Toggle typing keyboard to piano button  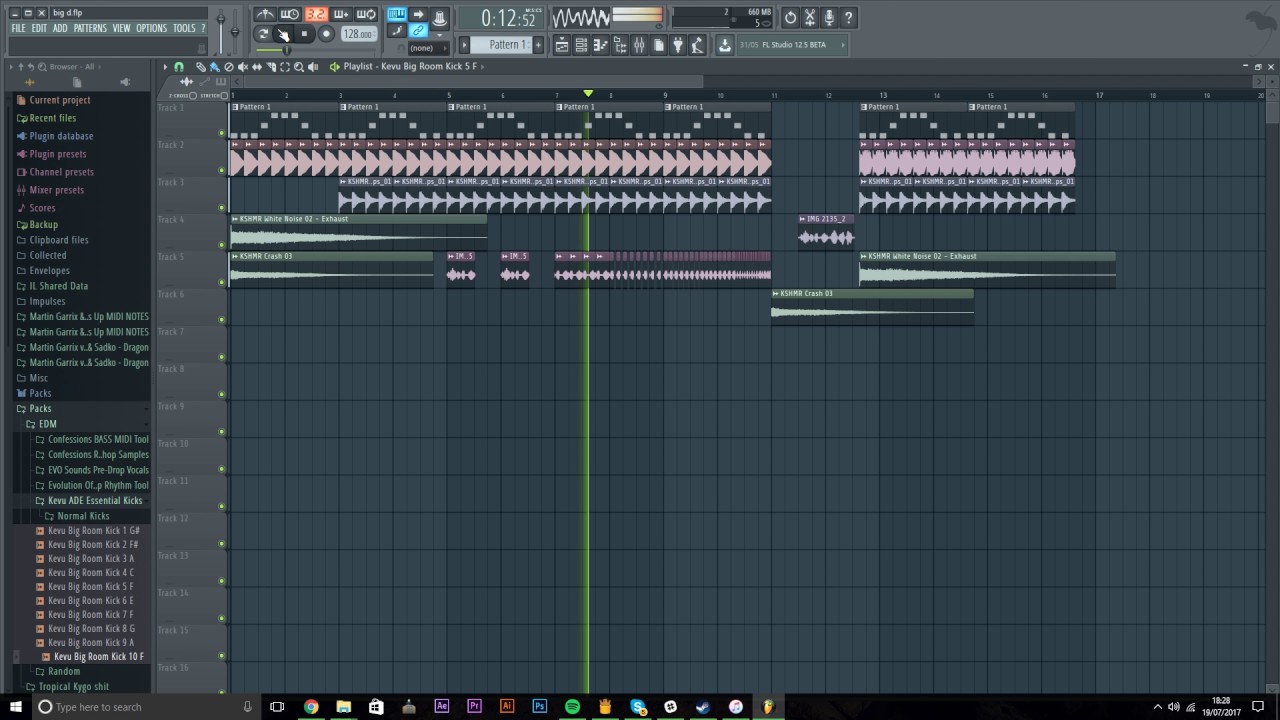[397, 15]
